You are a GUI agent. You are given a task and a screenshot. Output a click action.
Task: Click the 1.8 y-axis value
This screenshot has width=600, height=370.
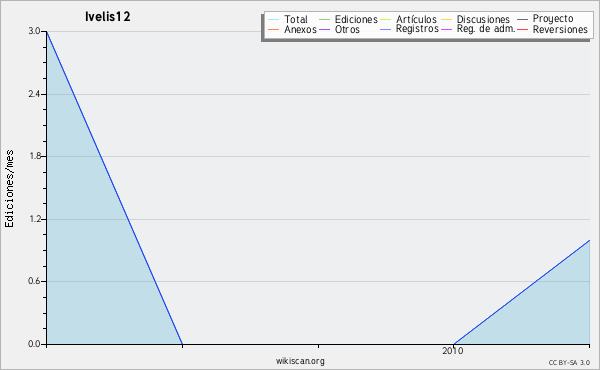pos(34,156)
